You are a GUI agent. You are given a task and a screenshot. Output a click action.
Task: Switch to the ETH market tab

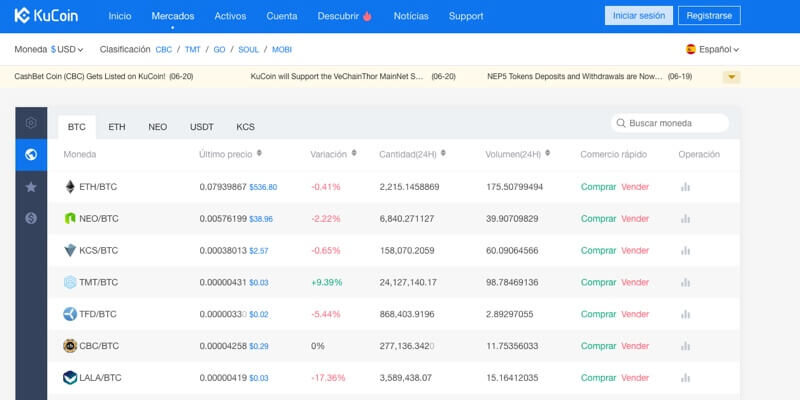coord(117,127)
